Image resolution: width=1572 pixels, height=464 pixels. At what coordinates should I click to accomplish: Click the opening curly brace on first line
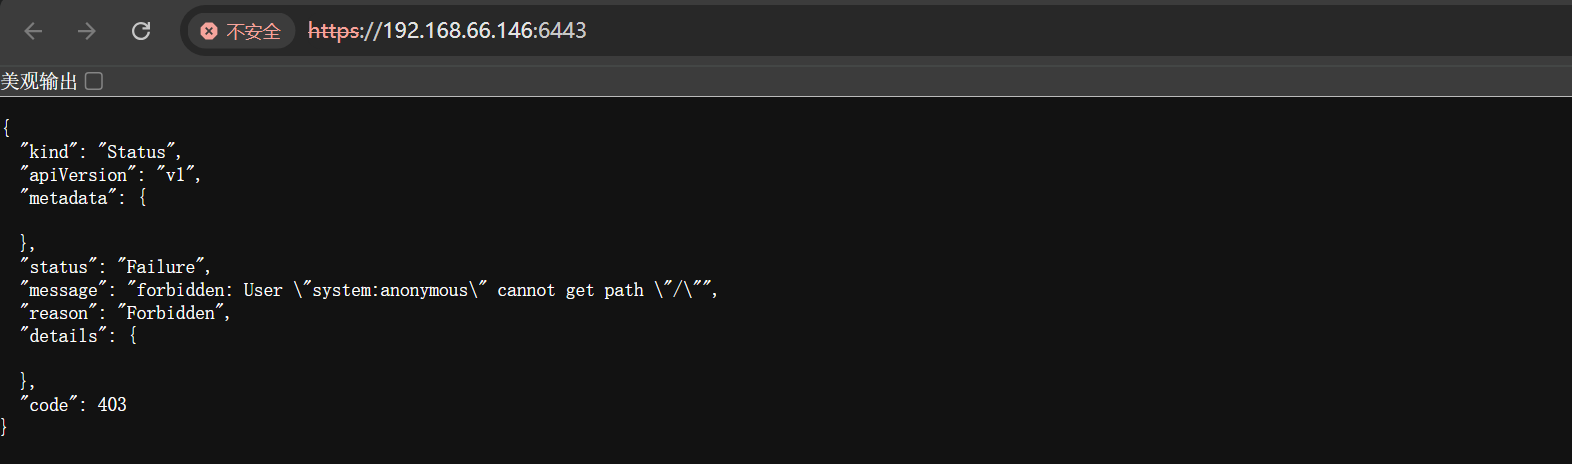pos(6,128)
